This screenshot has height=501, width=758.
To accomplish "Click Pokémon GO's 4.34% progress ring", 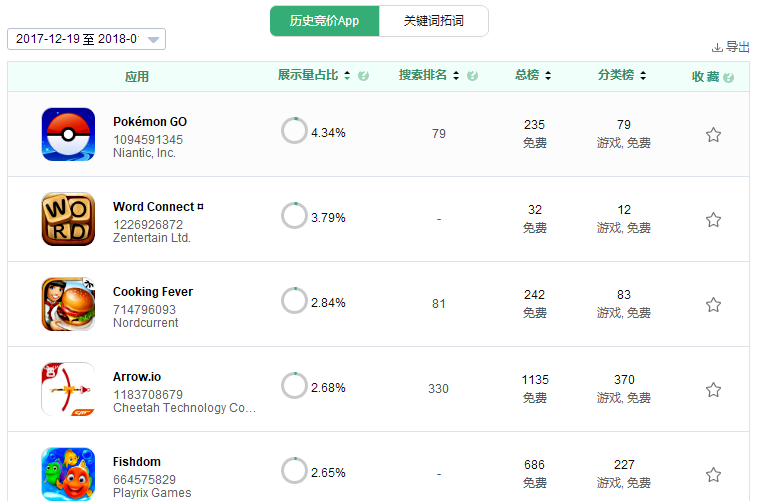I will pyautogui.click(x=294, y=131).
